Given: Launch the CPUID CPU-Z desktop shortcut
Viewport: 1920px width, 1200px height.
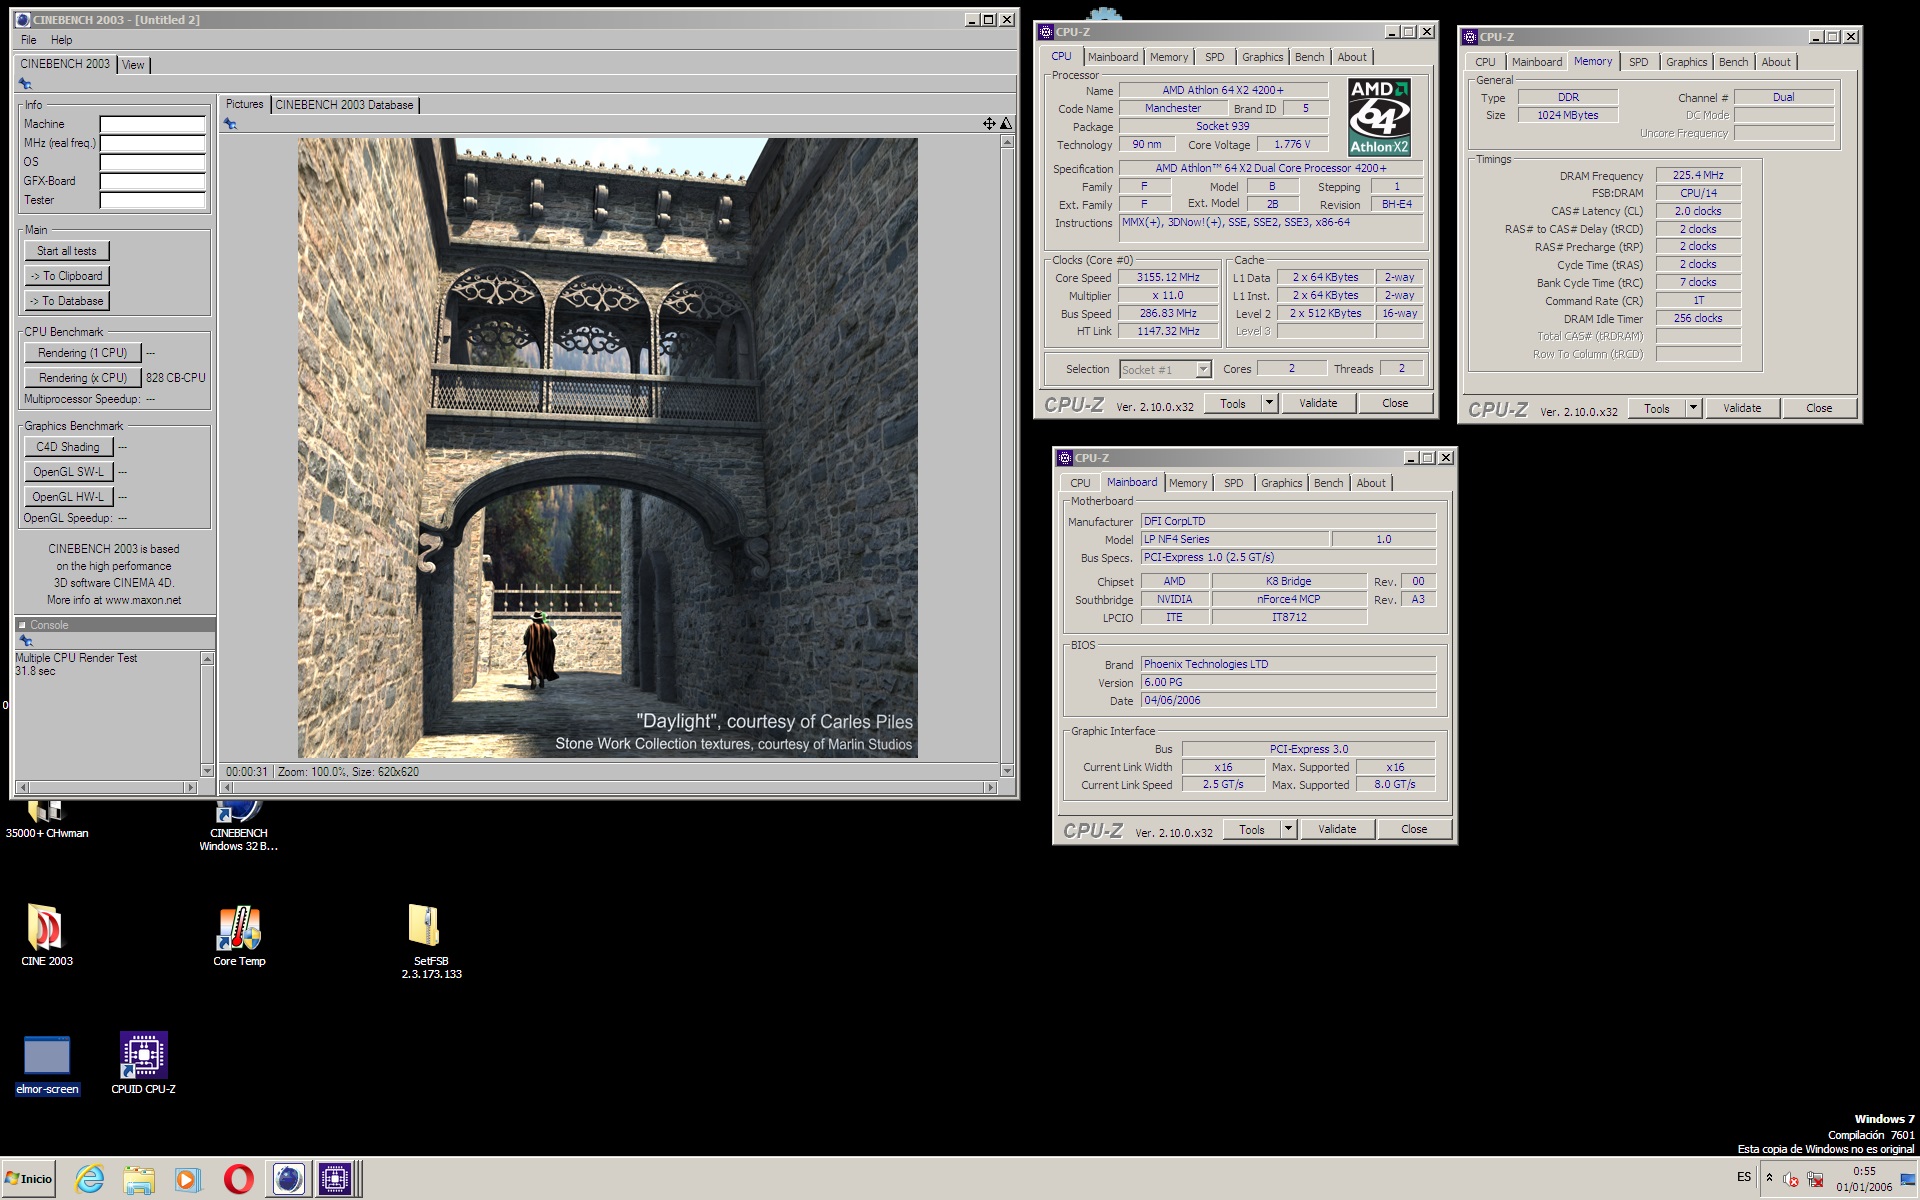Looking at the screenshot, I should (143, 1064).
